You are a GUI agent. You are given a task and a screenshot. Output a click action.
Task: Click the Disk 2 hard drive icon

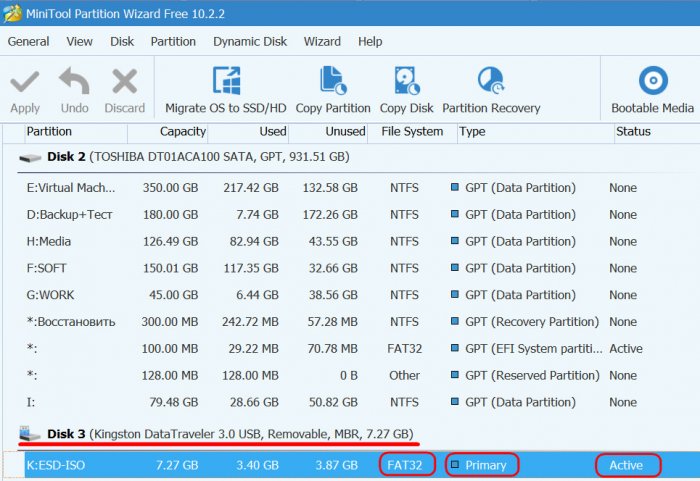[30, 158]
